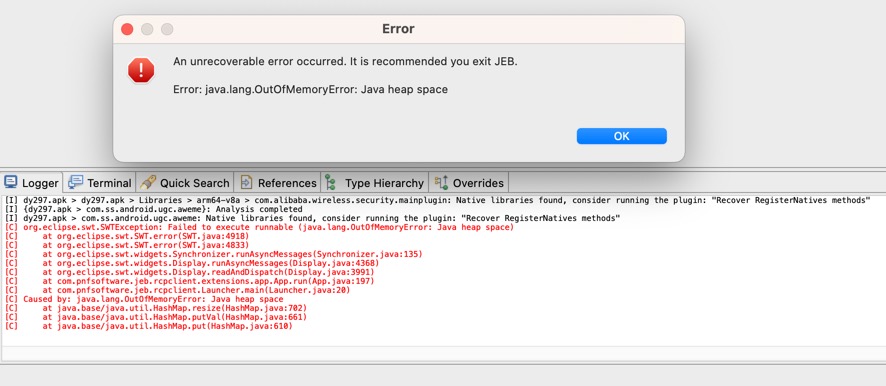Switch to the Logger tab
The width and height of the screenshot is (886, 386).
32,183
